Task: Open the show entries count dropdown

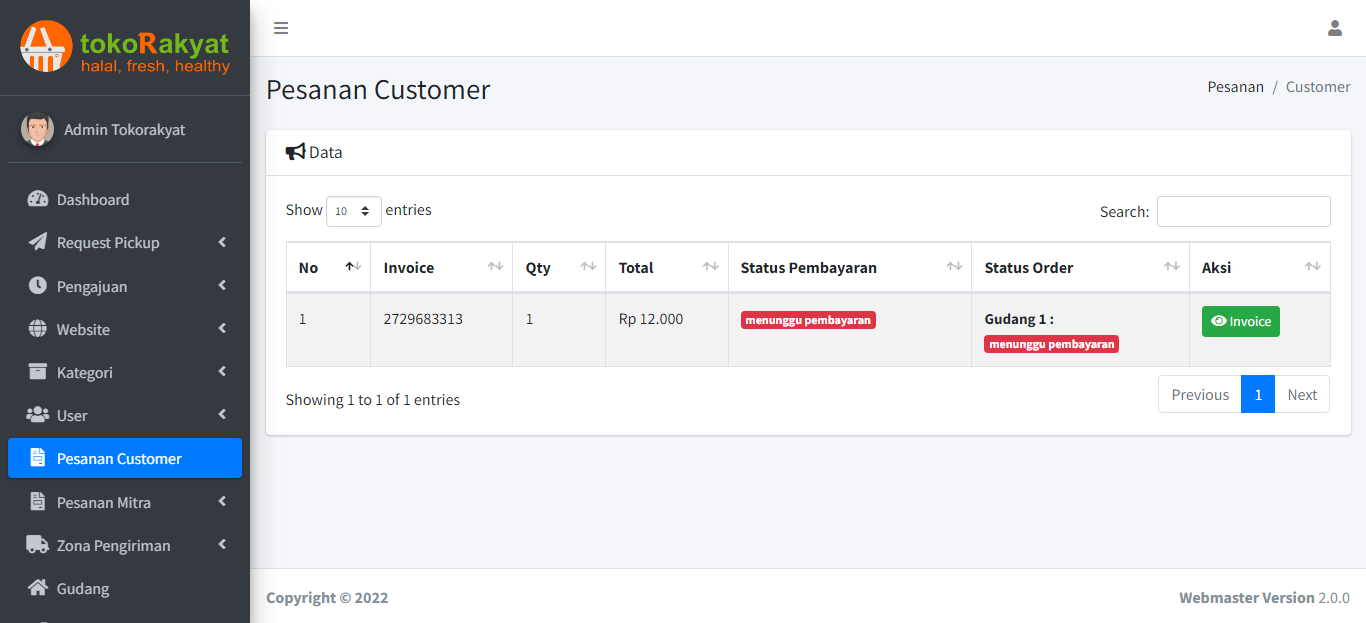Action: pos(353,211)
